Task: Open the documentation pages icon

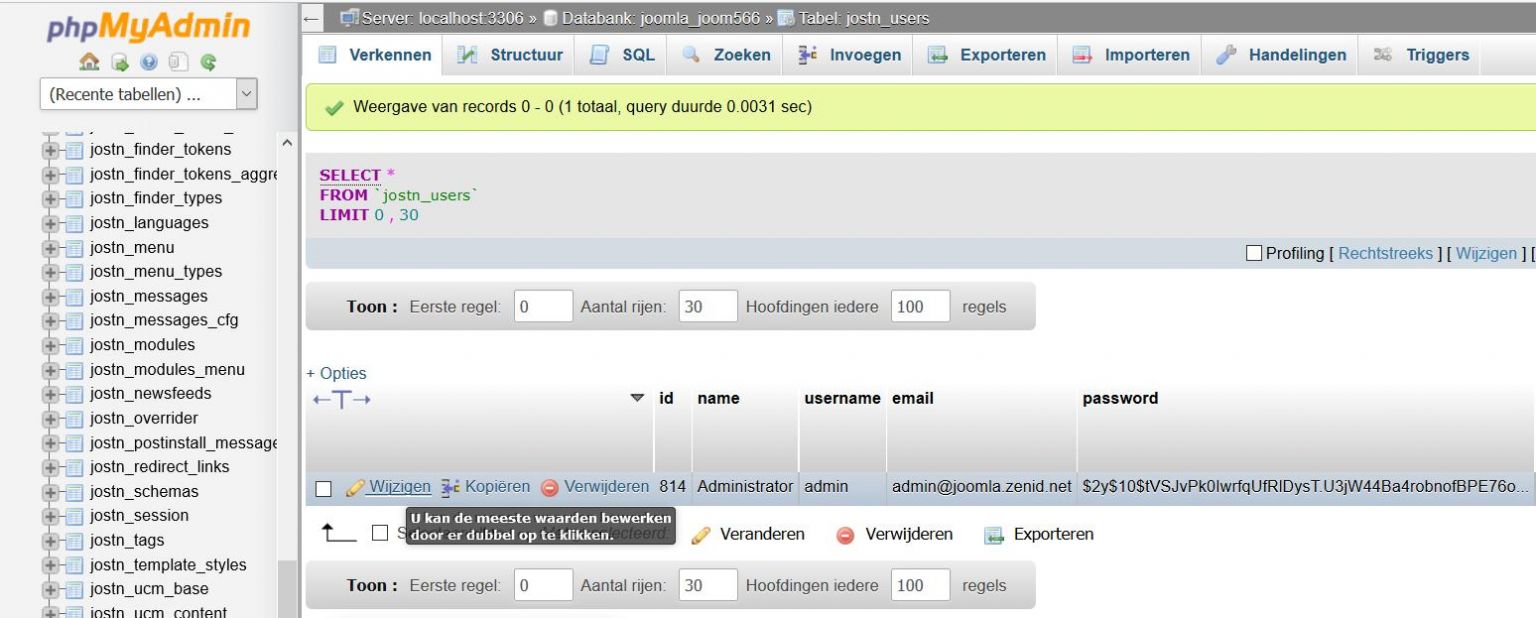Action: [x=178, y=62]
